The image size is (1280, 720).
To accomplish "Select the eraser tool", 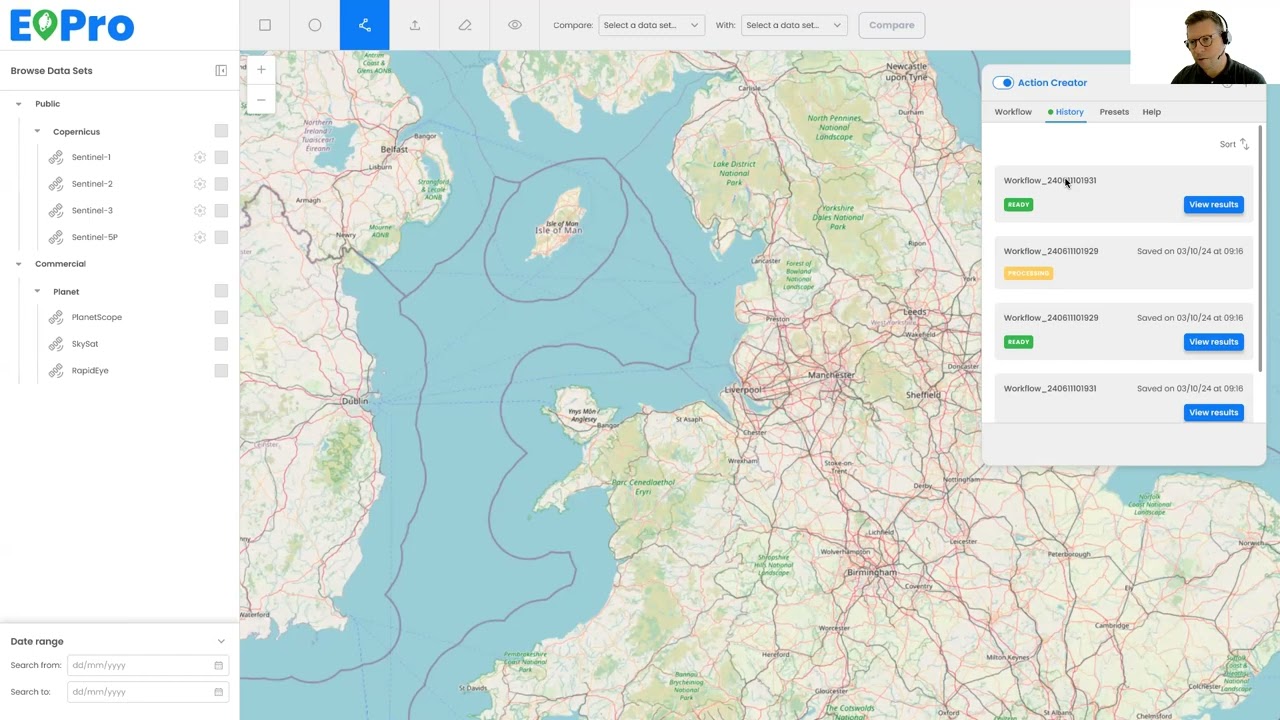I will pos(465,25).
